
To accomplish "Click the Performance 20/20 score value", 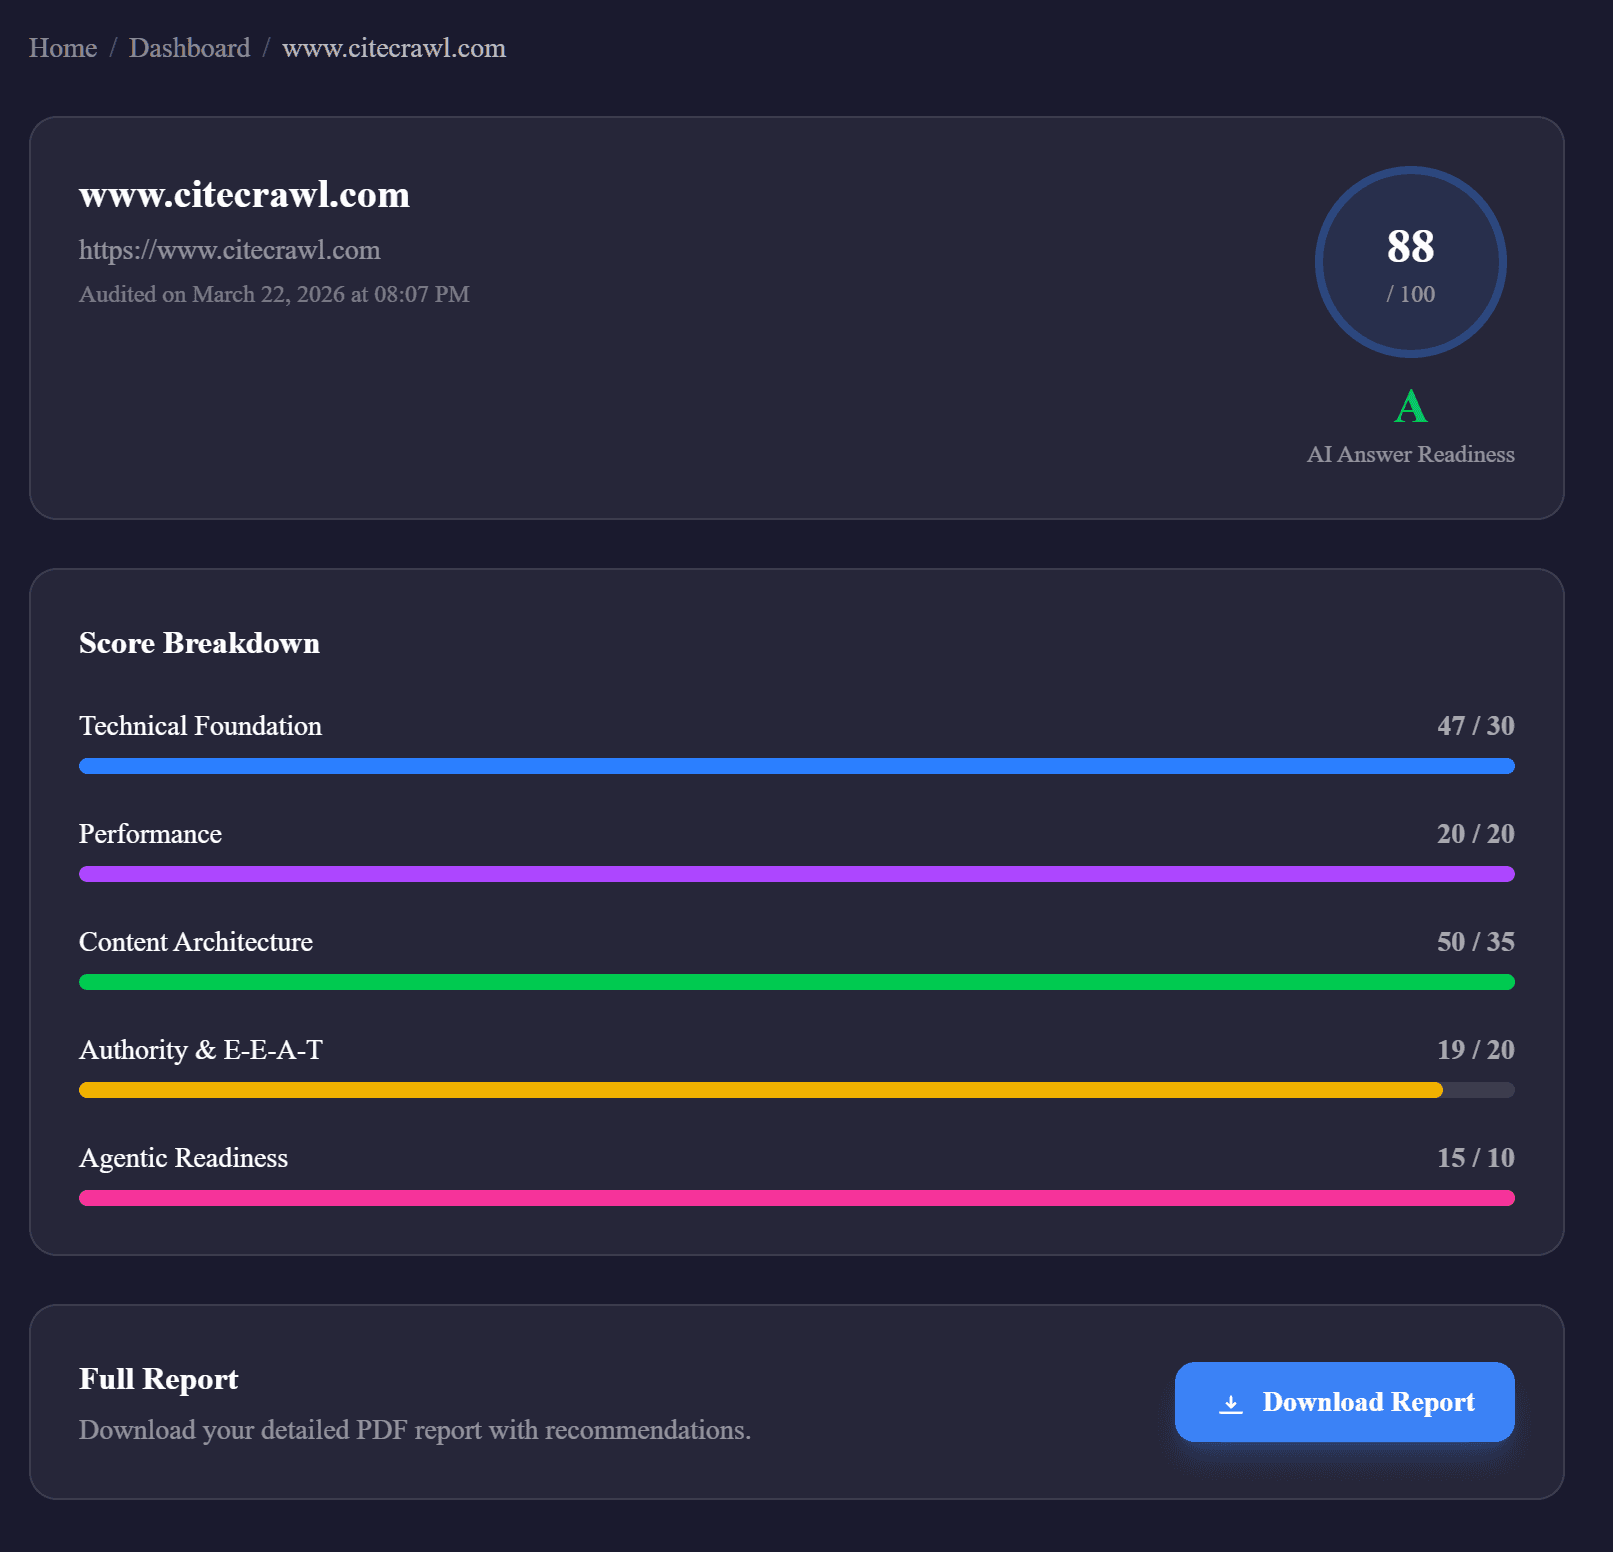I will pyautogui.click(x=1475, y=835).
